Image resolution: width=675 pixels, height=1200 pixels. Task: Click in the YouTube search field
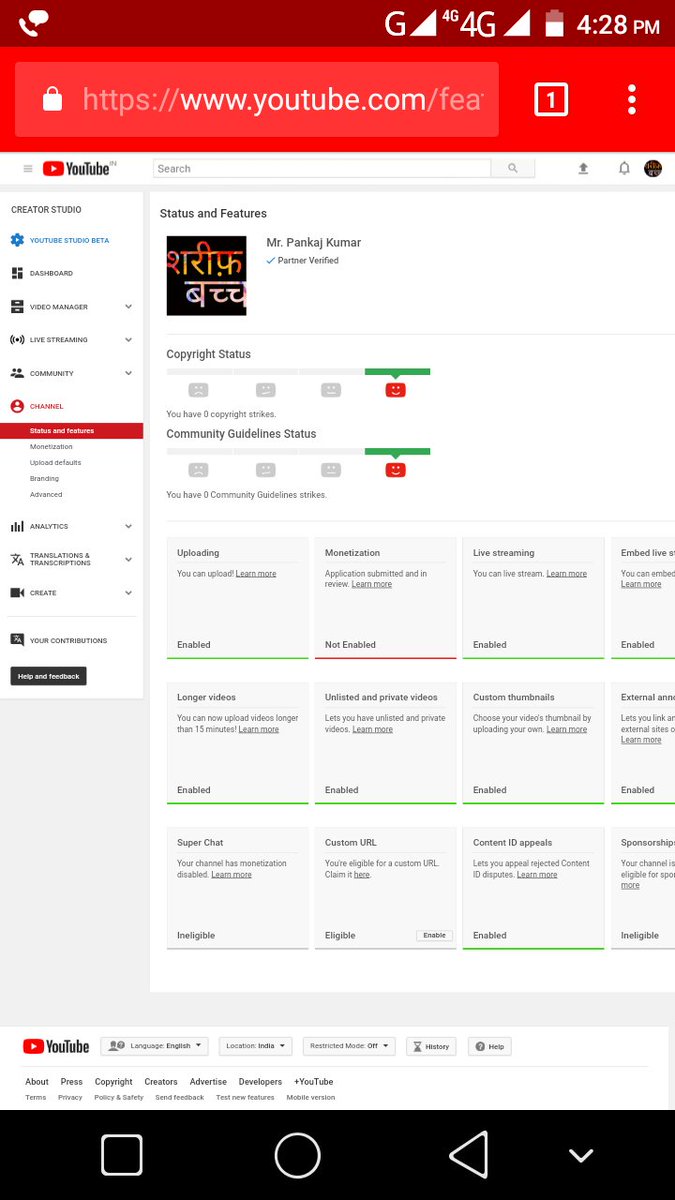[x=324, y=169]
